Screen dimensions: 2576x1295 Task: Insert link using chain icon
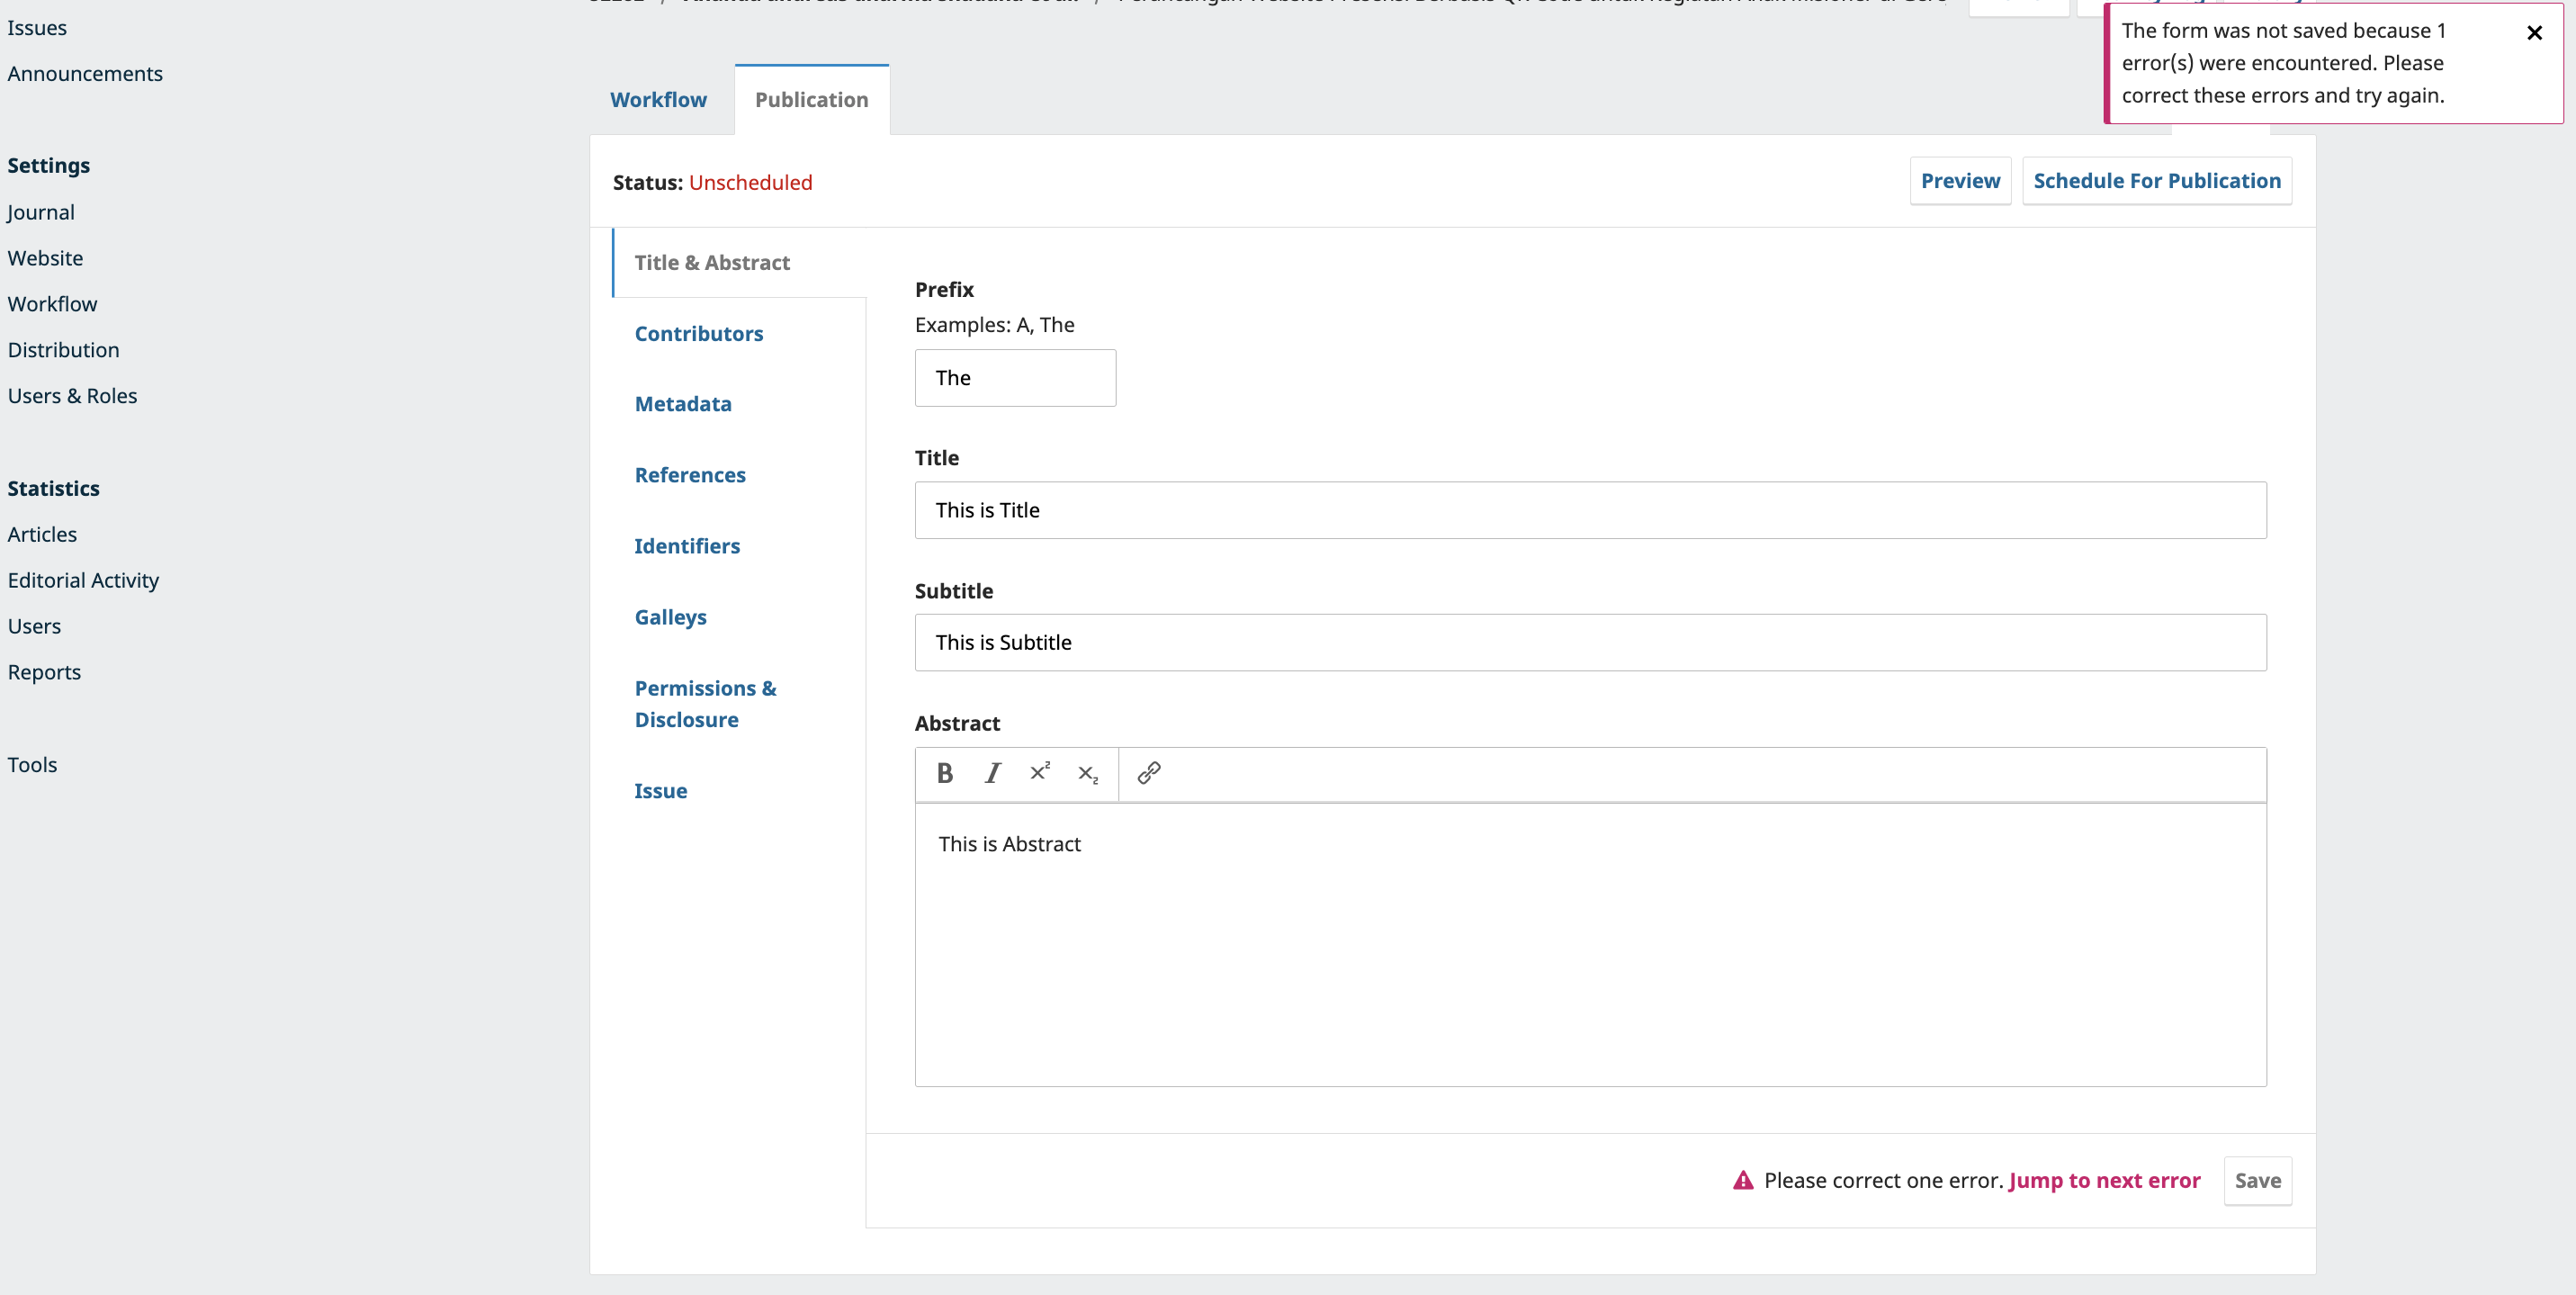[x=1149, y=773]
